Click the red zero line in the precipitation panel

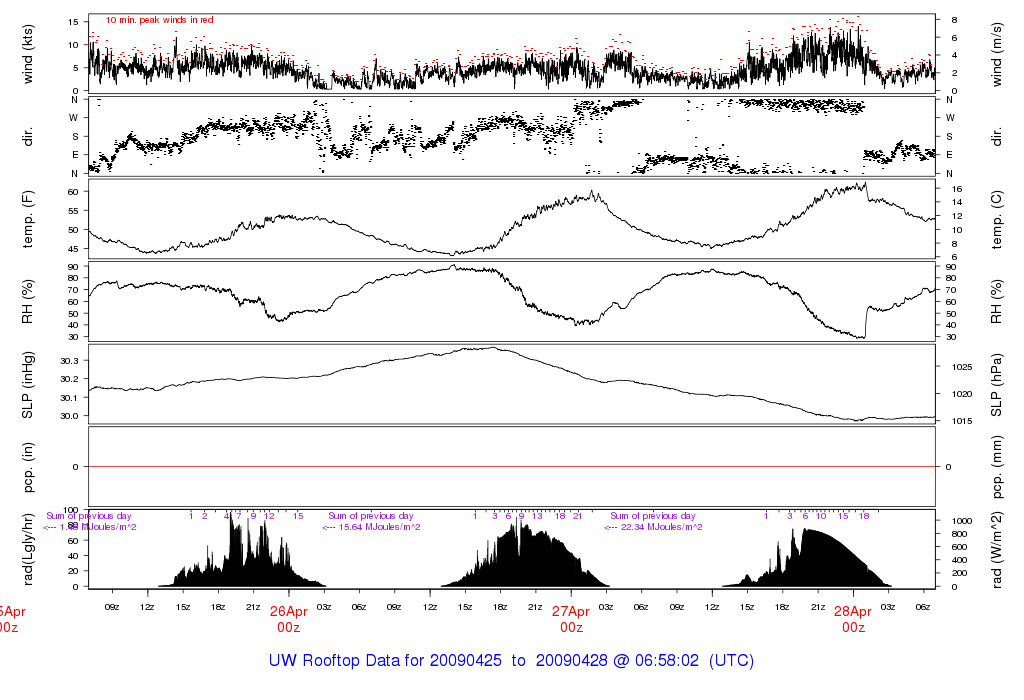[511, 466]
